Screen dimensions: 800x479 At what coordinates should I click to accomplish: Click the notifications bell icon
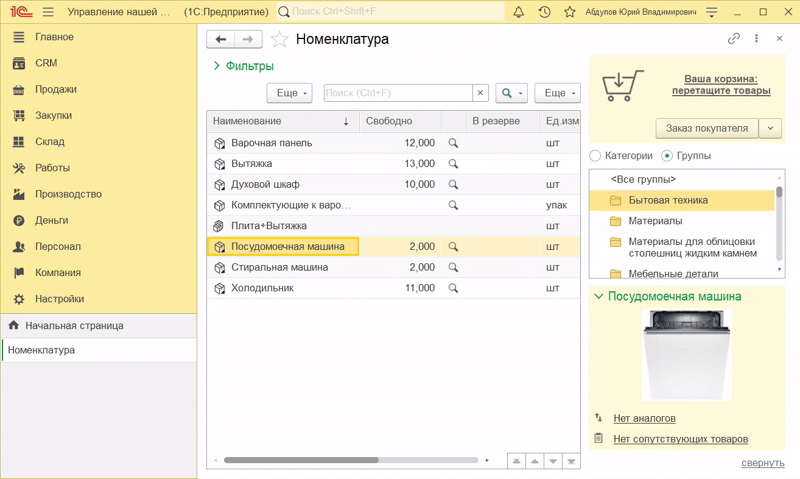click(x=518, y=12)
